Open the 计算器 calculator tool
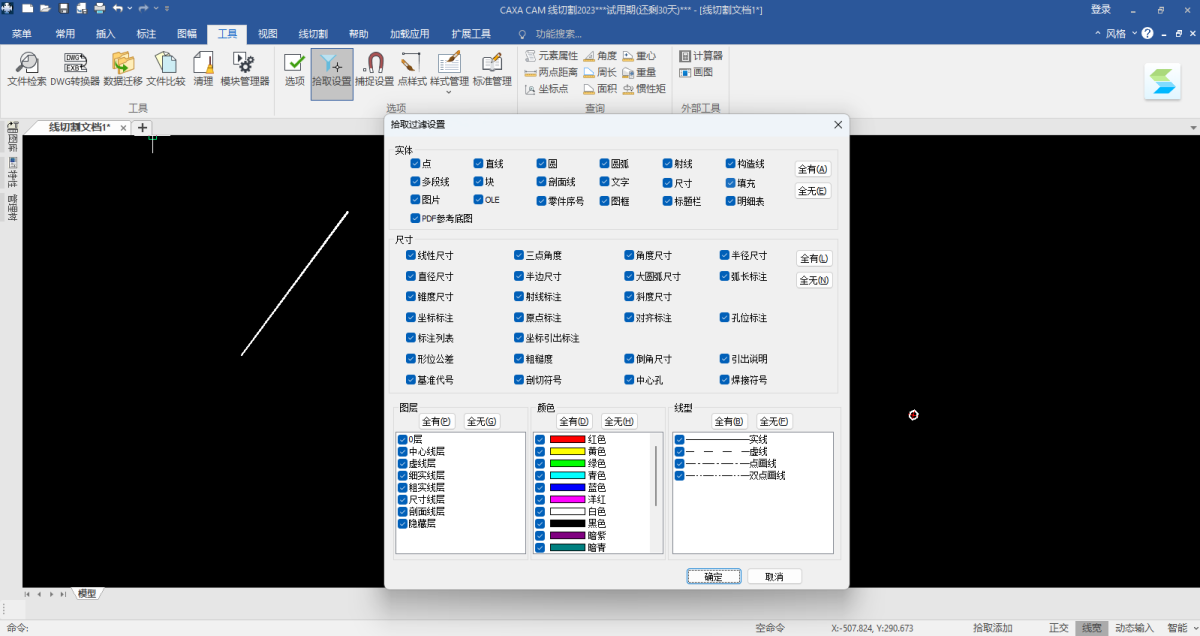This screenshot has width=1200, height=636. (701, 56)
